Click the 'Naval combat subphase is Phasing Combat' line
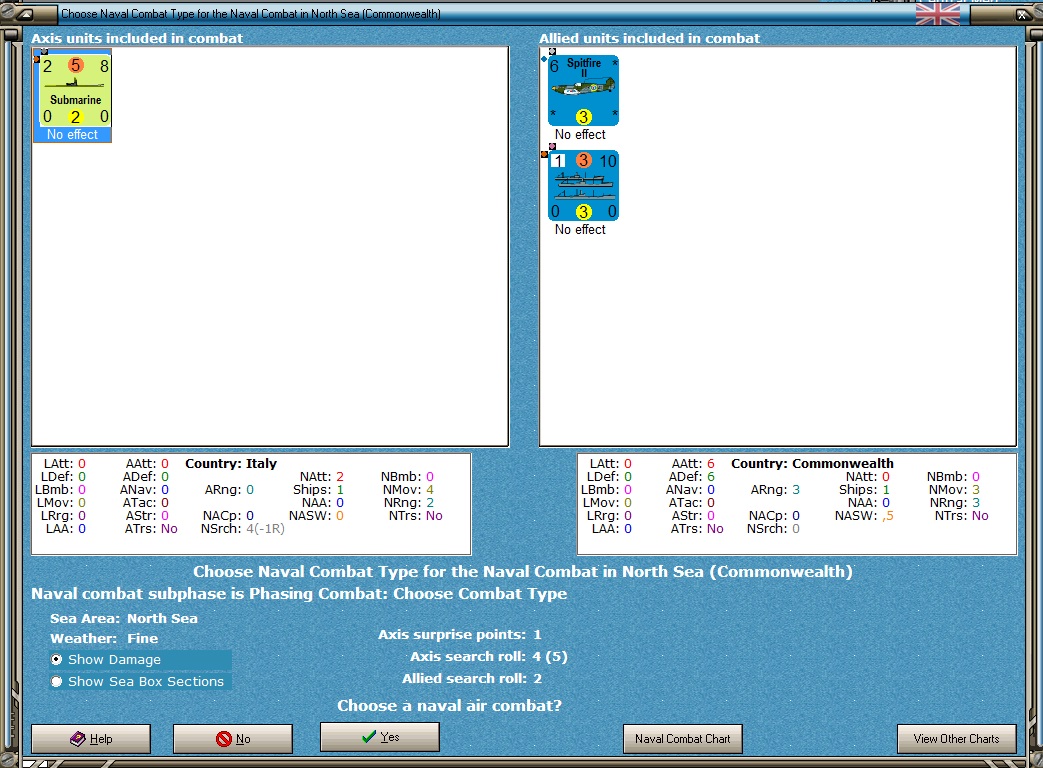The height and width of the screenshot is (768, 1043). tap(299, 594)
